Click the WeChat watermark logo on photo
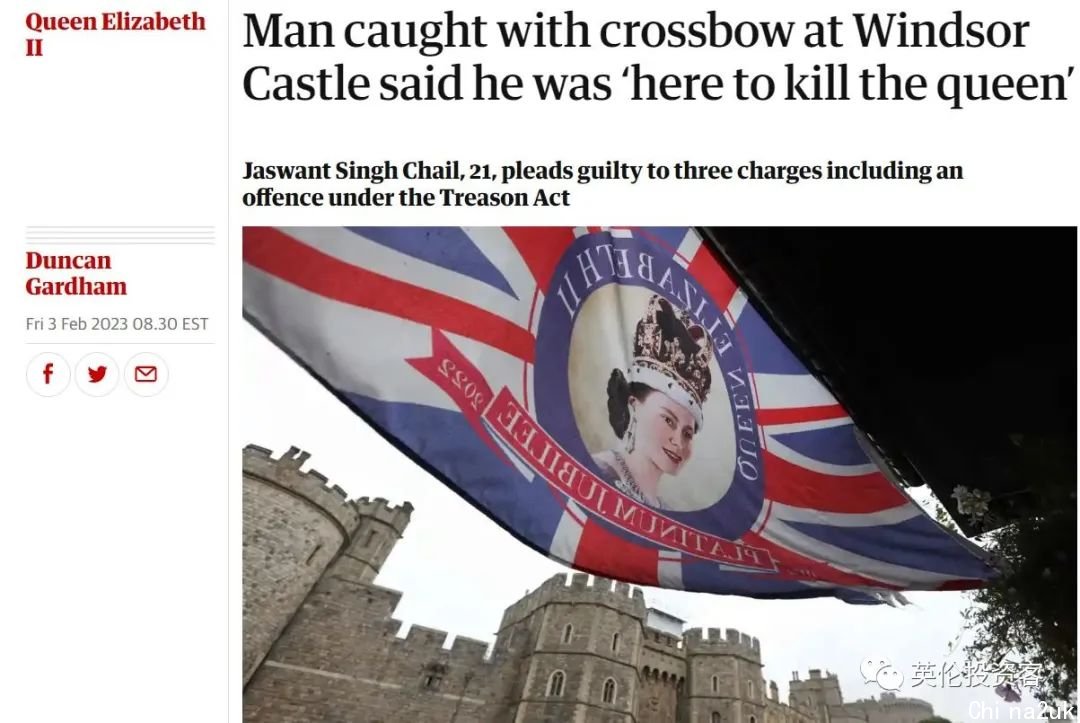 point(881,675)
